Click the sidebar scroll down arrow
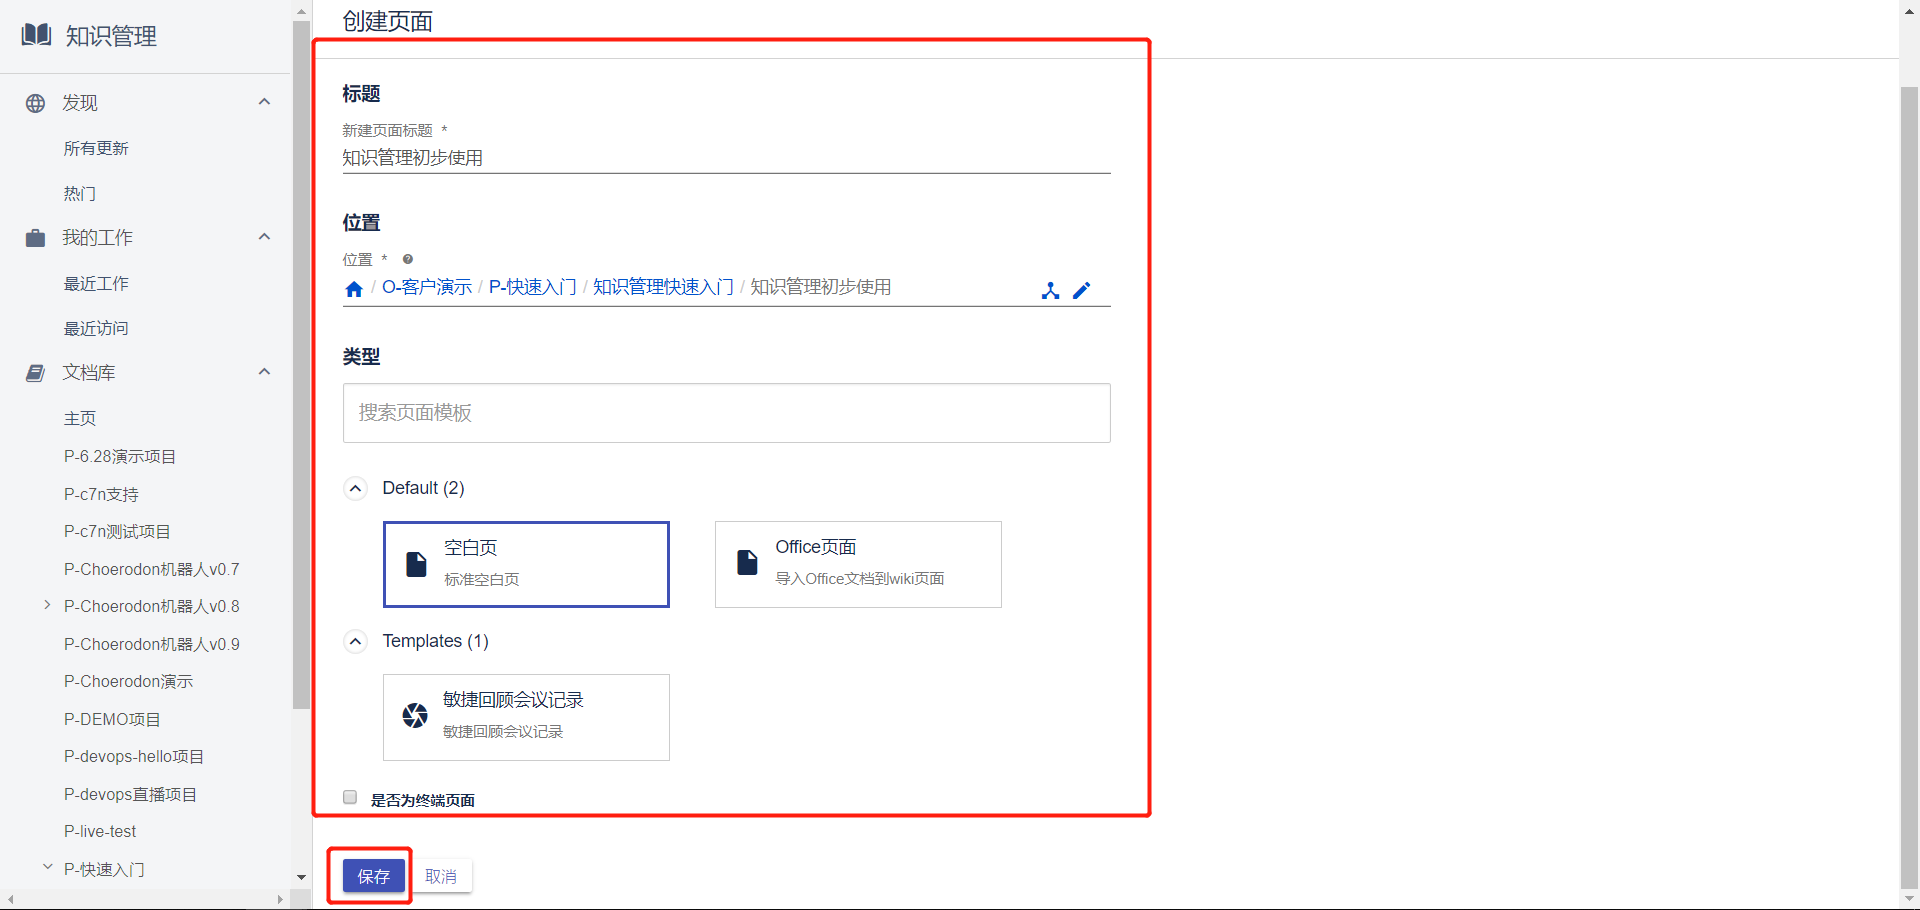The image size is (1920, 910). point(301,877)
